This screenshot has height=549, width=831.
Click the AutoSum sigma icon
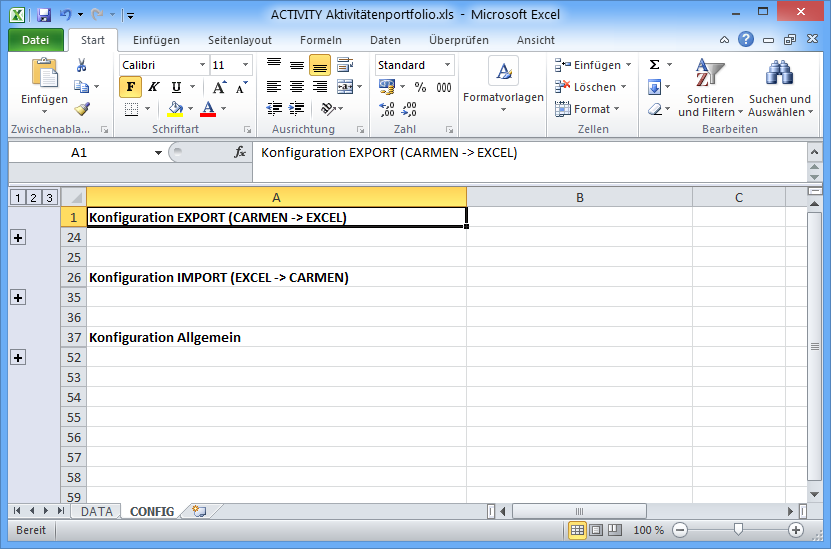(x=654, y=65)
